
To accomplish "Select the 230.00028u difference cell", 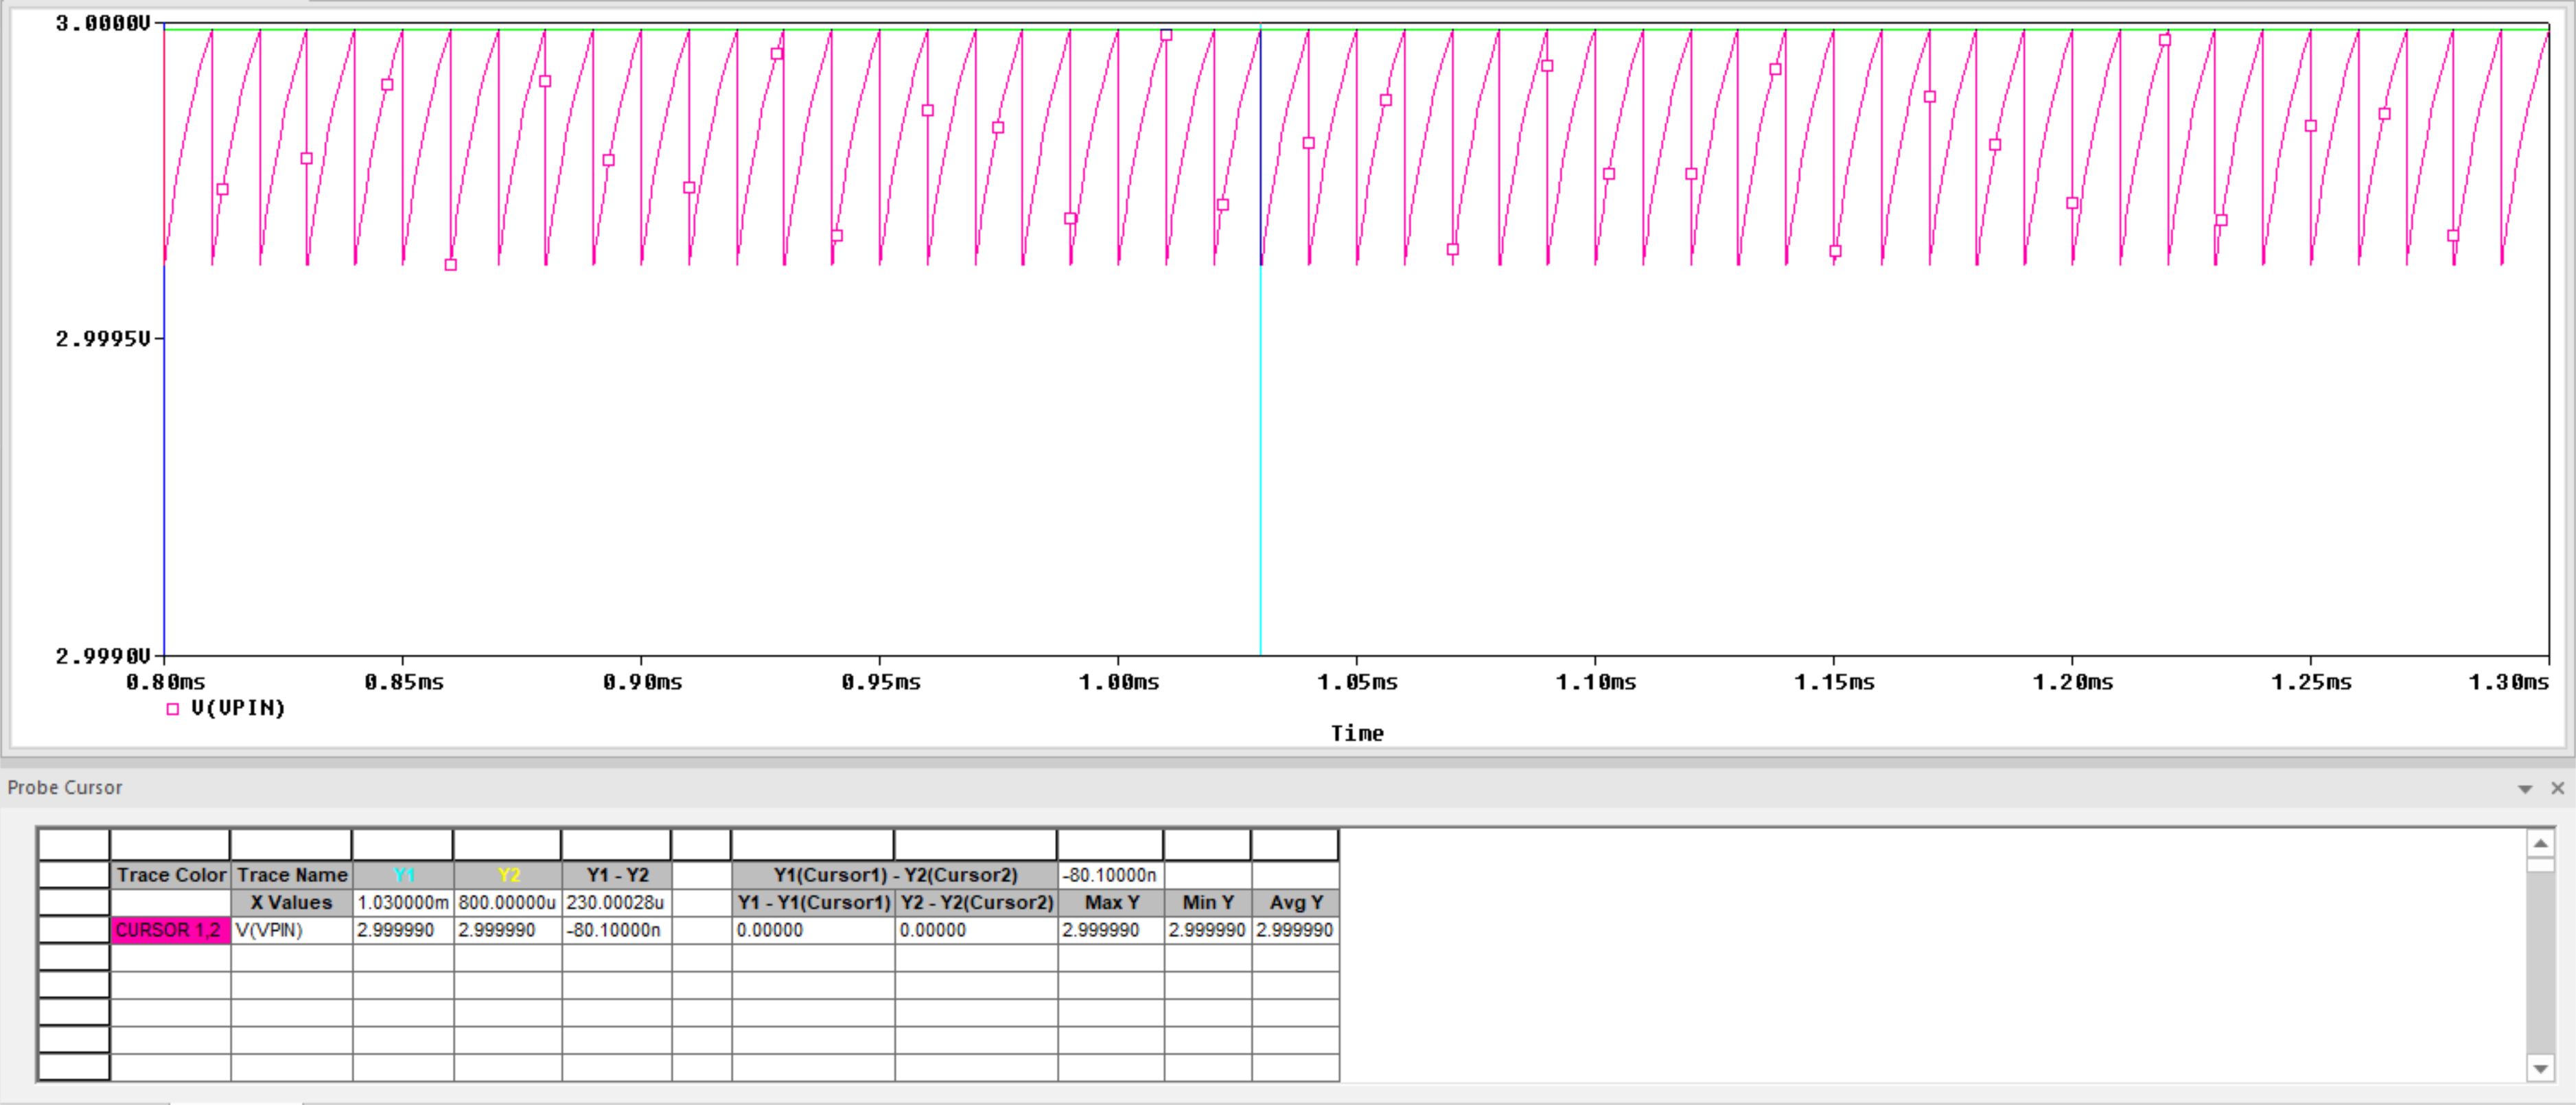I will tap(617, 902).
